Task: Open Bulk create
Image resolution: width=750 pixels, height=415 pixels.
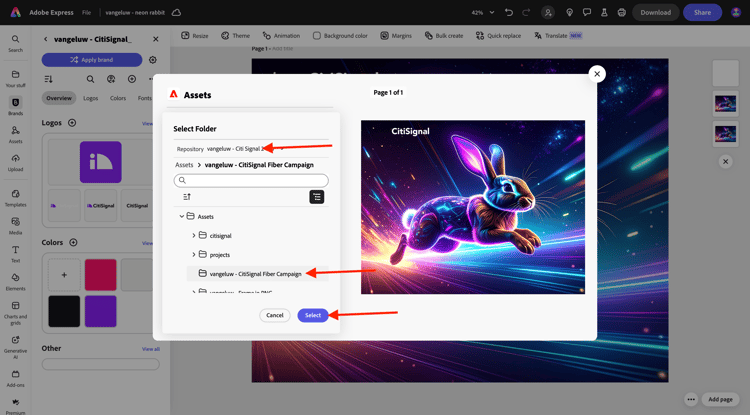Action: point(444,35)
